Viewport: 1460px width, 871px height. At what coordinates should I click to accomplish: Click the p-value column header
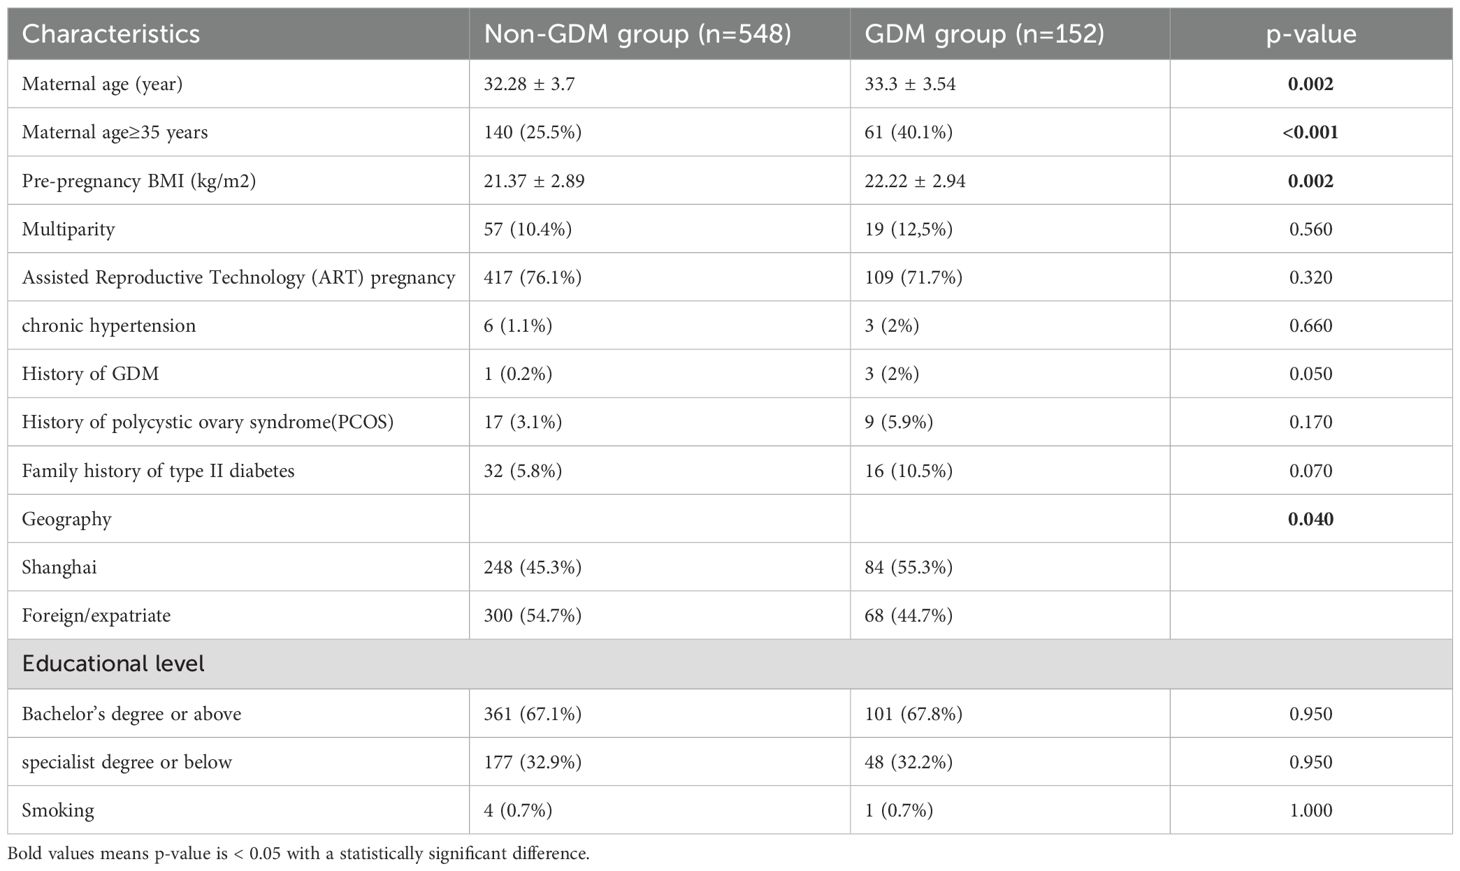point(1310,34)
